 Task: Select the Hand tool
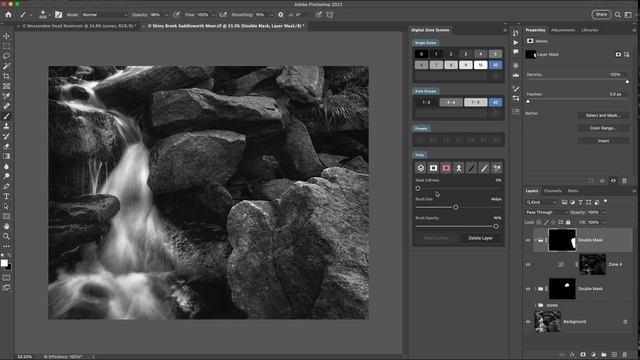pyautogui.click(x=7, y=226)
